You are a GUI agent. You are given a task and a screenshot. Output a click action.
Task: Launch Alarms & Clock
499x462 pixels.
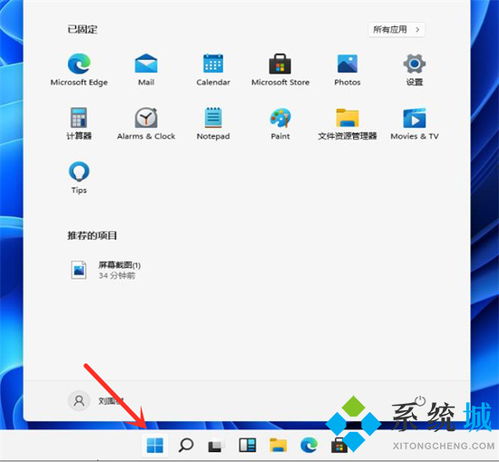coord(146,123)
